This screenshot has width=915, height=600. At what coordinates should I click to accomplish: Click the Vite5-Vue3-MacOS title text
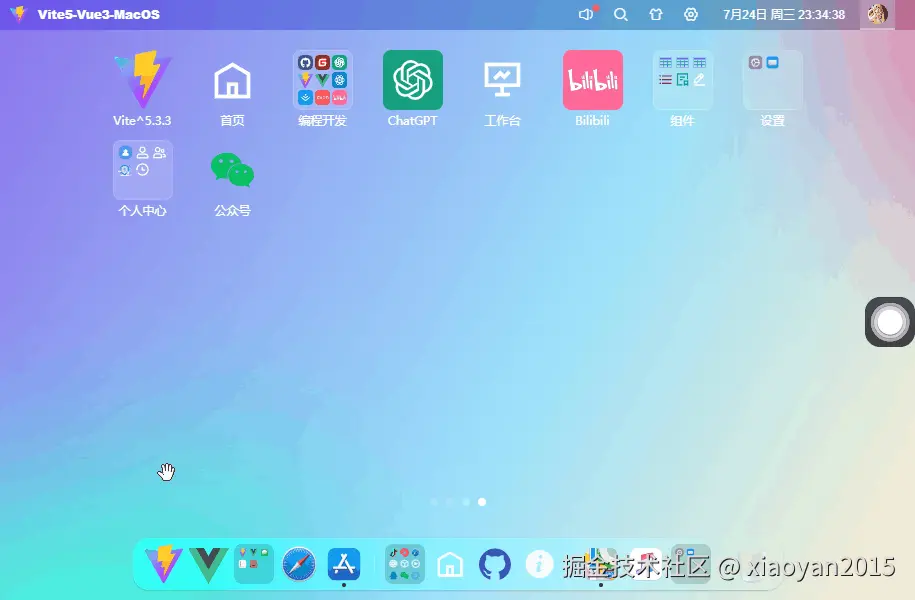tap(99, 15)
